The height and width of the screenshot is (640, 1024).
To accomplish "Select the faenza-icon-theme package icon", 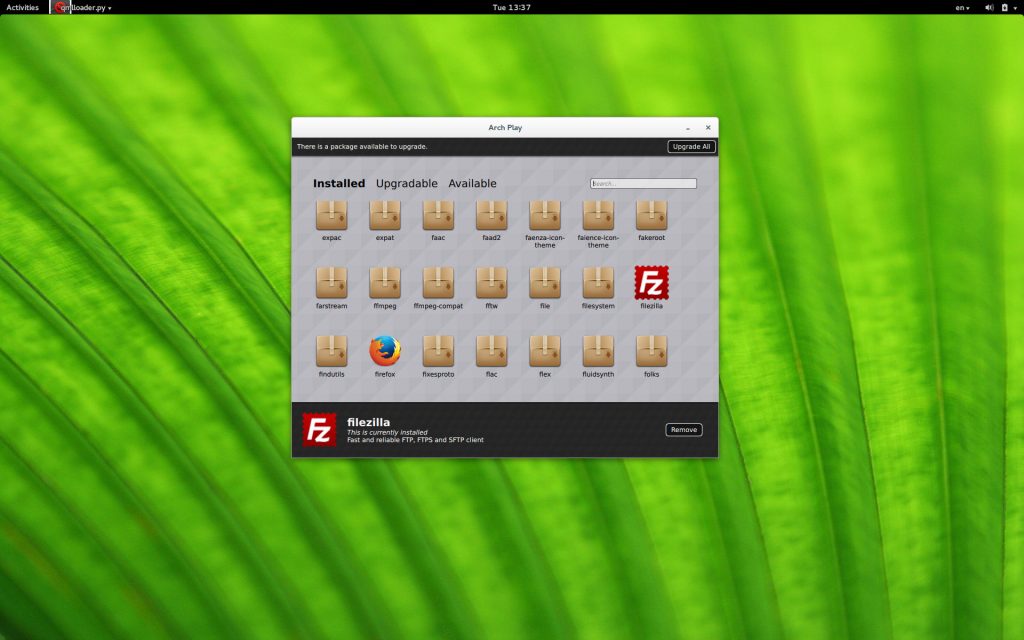I will click(545, 216).
